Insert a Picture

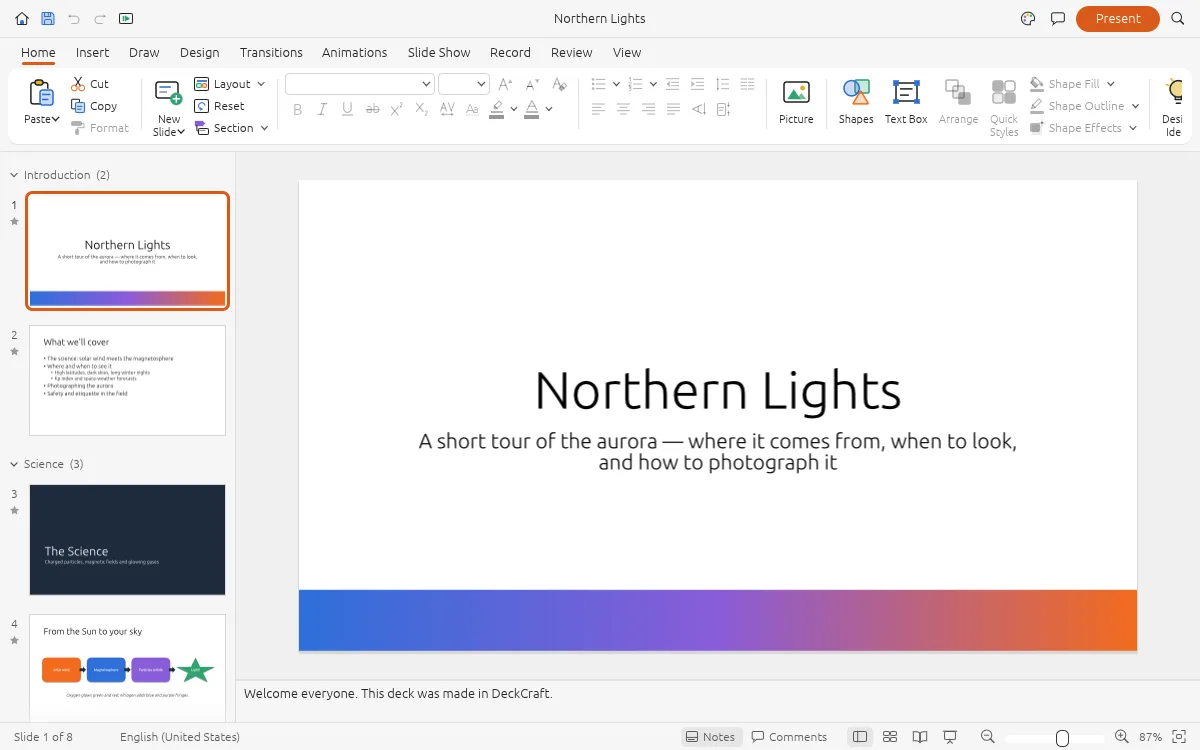(796, 103)
